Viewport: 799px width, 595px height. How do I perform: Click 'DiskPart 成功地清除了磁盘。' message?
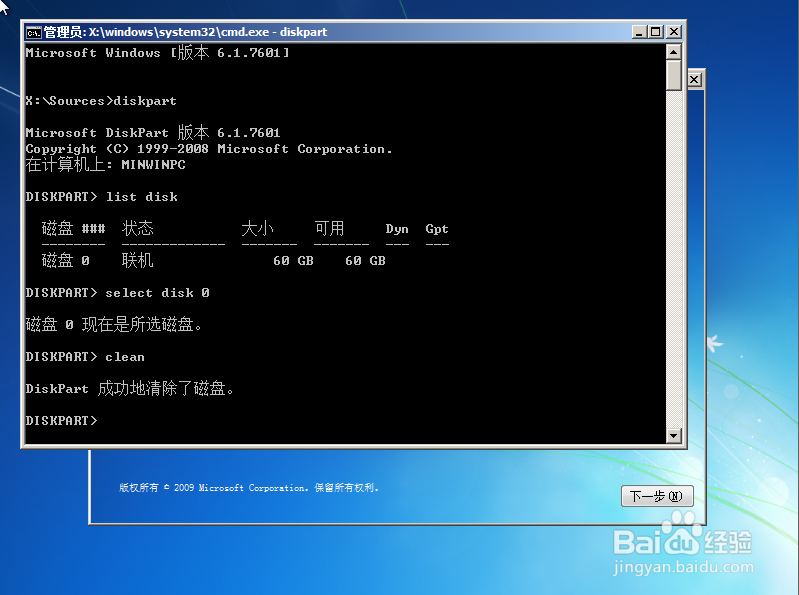tap(130, 389)
